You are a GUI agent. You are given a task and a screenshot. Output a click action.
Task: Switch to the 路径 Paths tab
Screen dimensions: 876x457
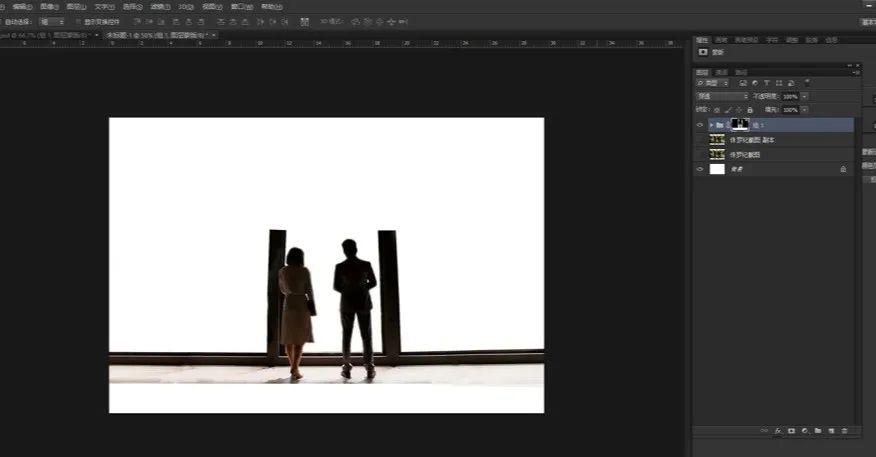pyautogui.click(x=741, y=73)
